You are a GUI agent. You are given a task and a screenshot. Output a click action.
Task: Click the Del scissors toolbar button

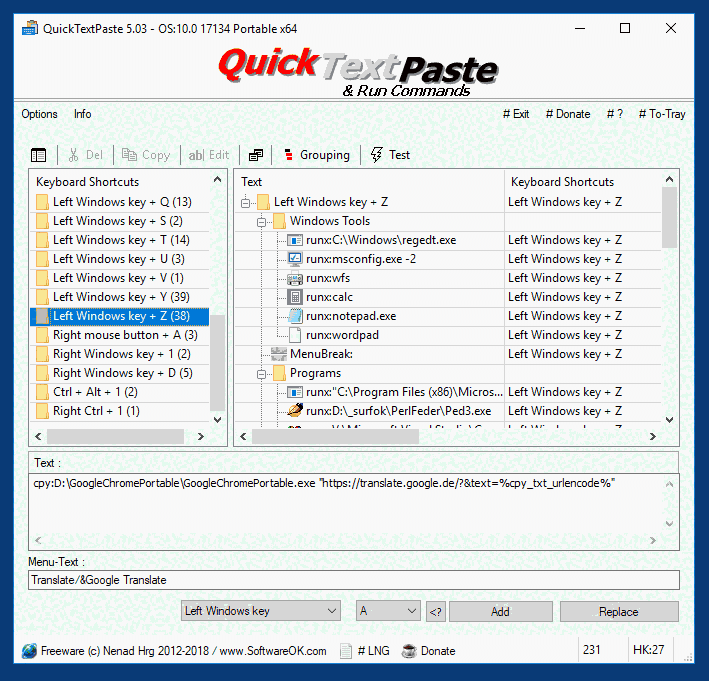[x=85, y=155]
